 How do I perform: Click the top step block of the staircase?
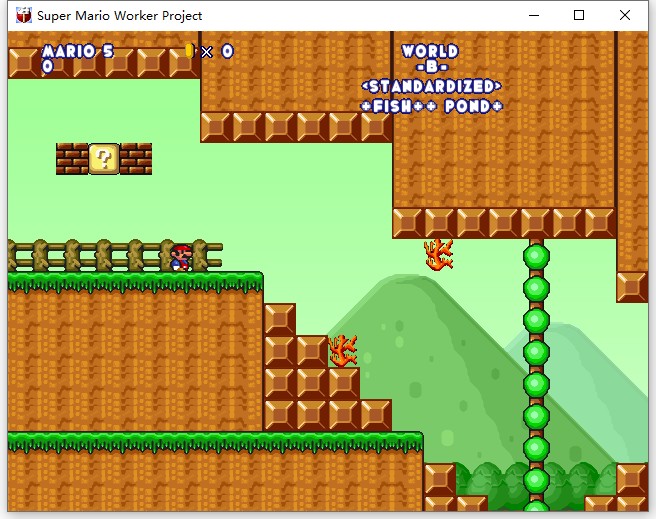[280, 319]
